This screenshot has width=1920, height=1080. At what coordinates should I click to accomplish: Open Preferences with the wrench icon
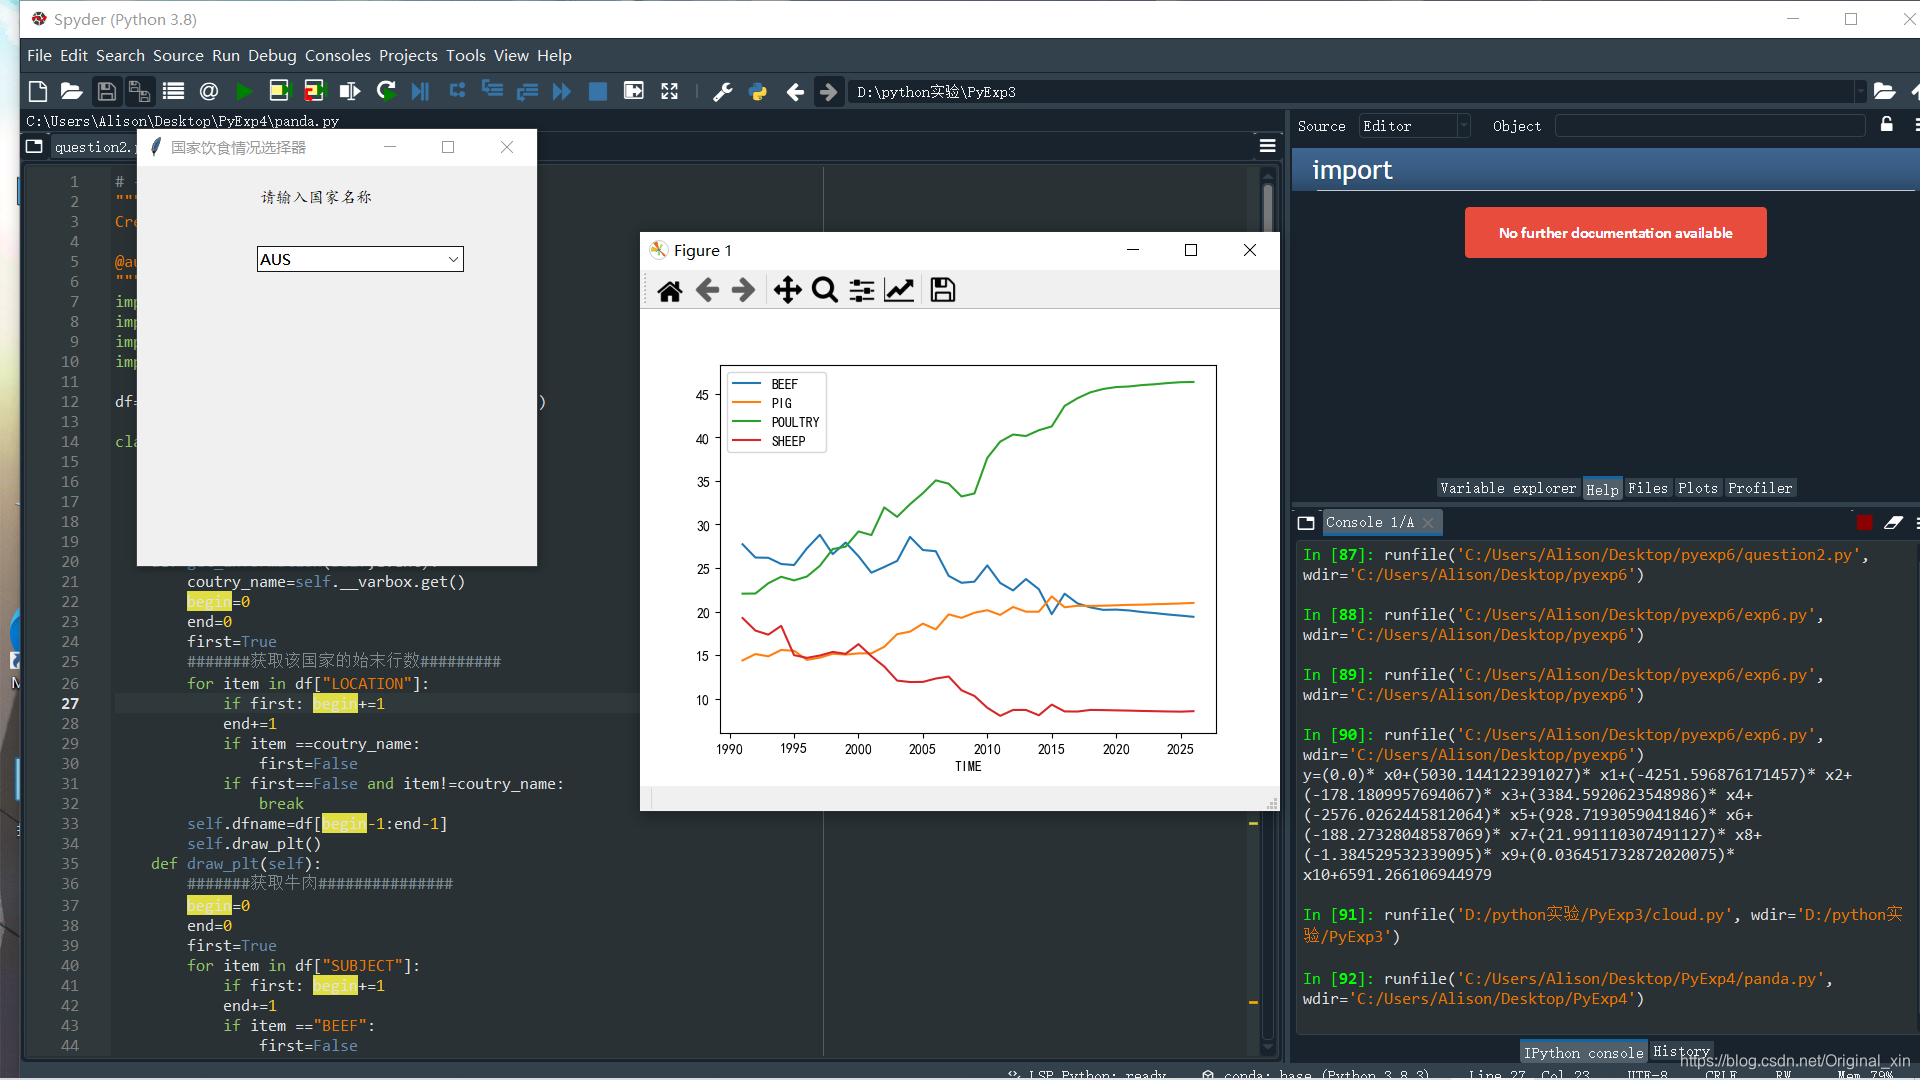[722, 92]
